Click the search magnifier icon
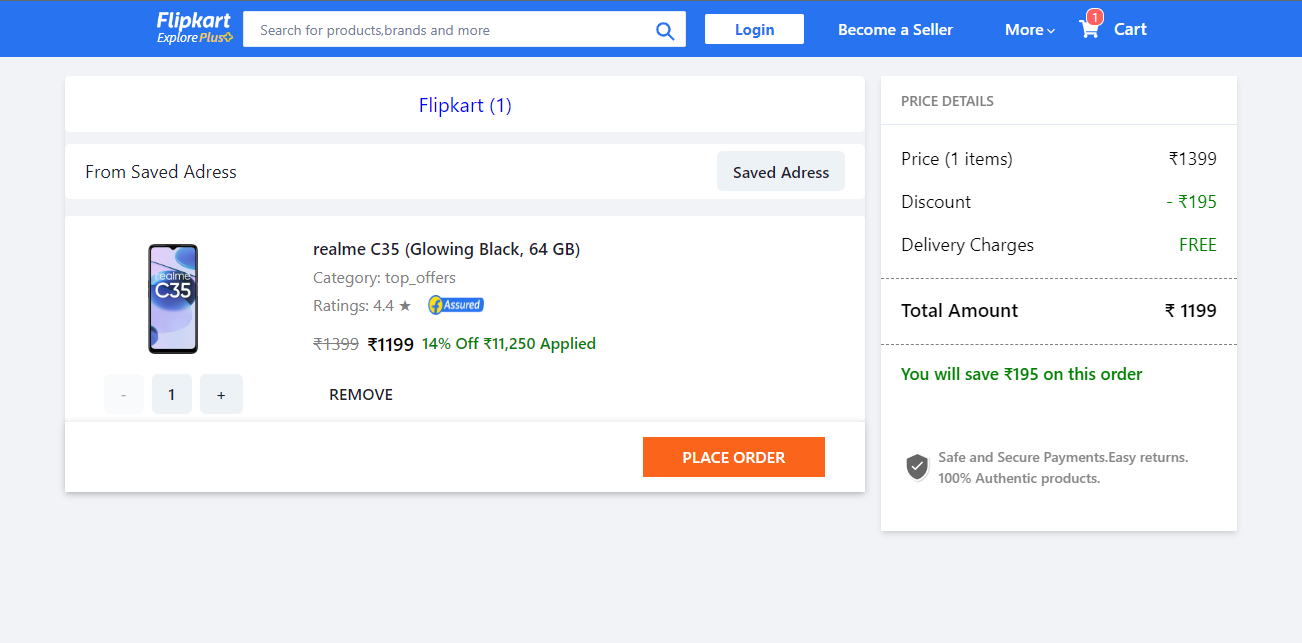Image resolution: width=1302 pixels, height=643 pixels. click(665, 31)
